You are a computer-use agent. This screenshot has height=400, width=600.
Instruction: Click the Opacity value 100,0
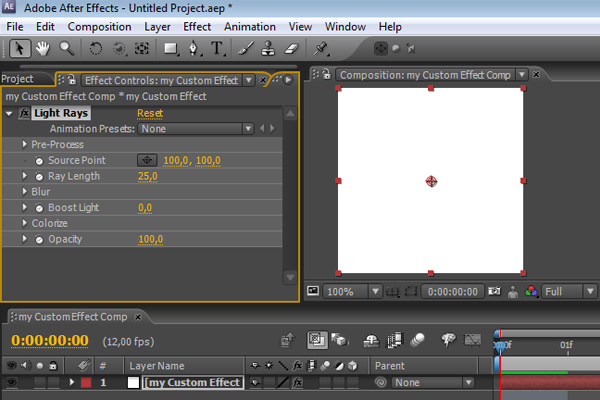pyautogui.click(x=151, y=239)
